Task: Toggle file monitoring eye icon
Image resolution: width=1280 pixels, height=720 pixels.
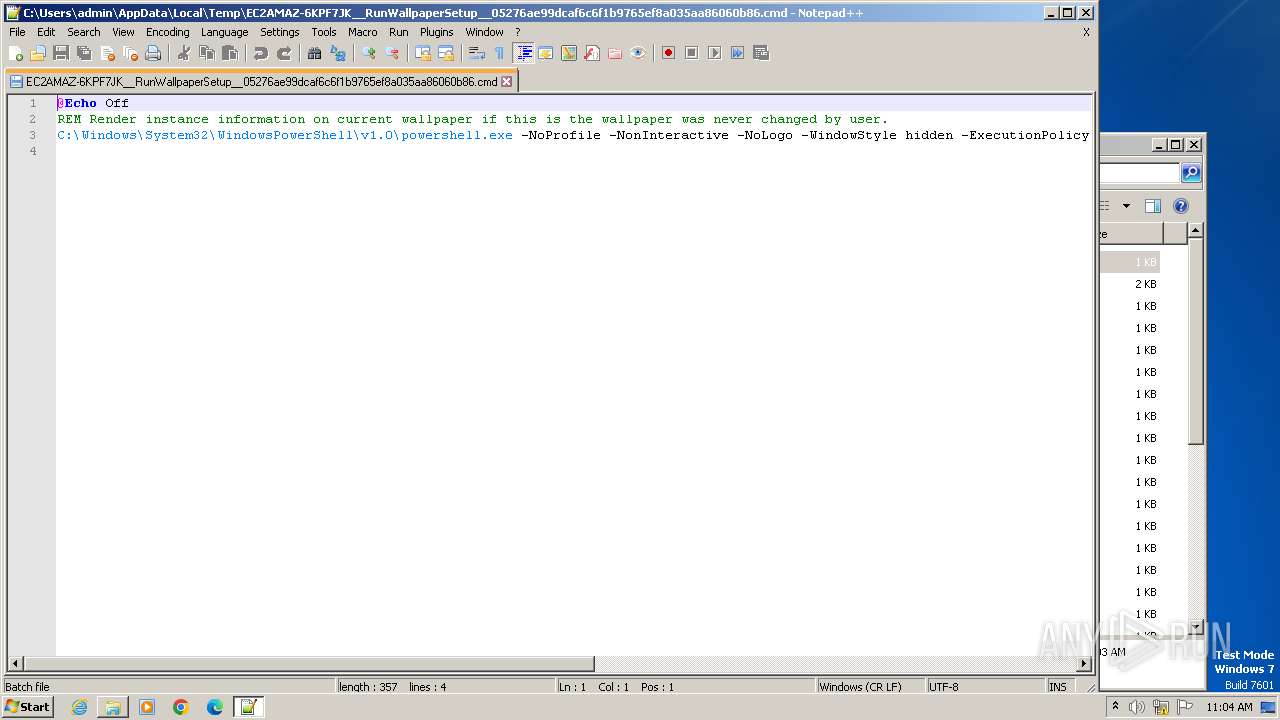Action: (638, 53)
